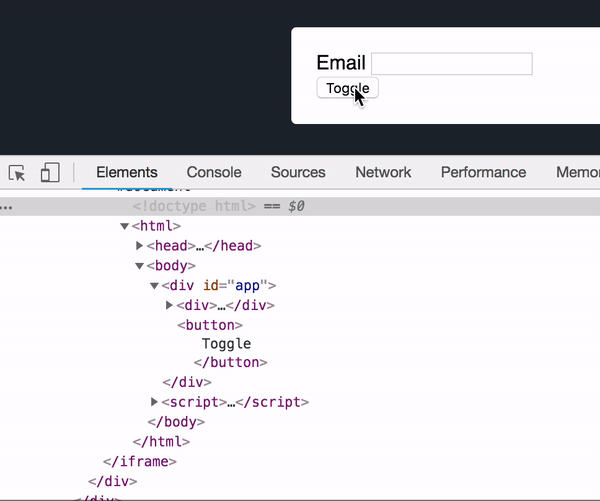Toggle the device toolbar icon
This screenshot has height=501, width=600.
[50, 172]
